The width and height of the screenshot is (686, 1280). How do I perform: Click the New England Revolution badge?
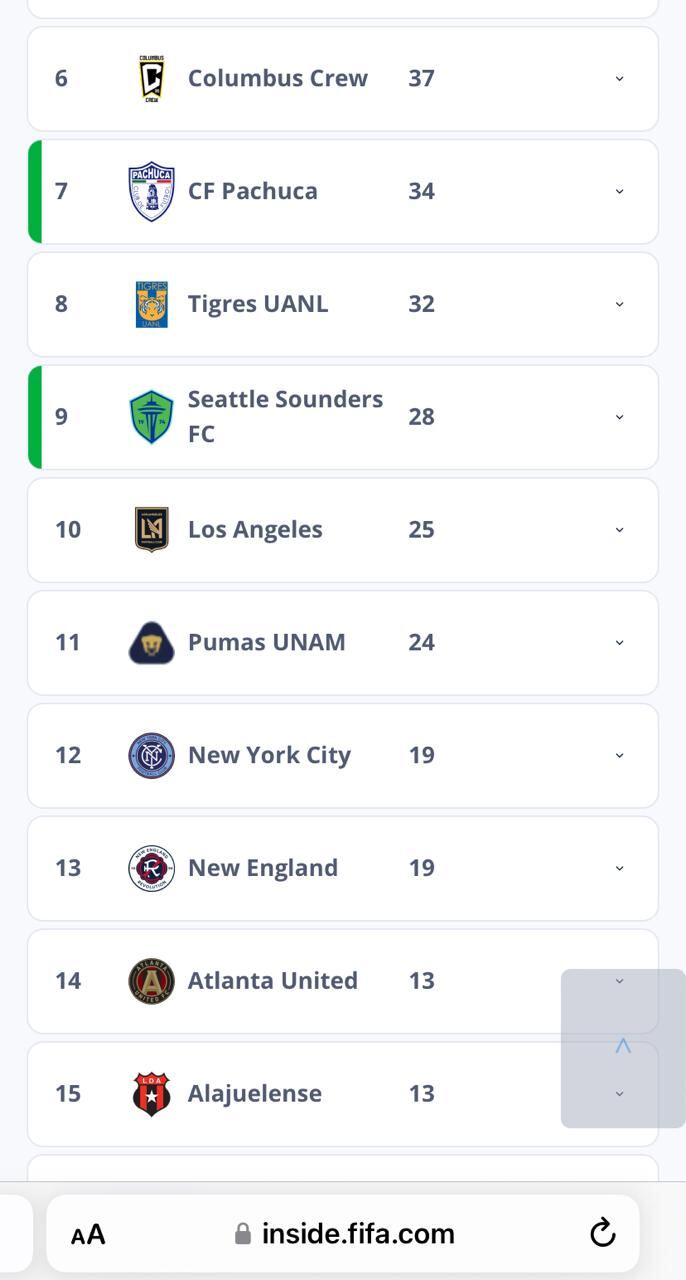pos(151,868)
